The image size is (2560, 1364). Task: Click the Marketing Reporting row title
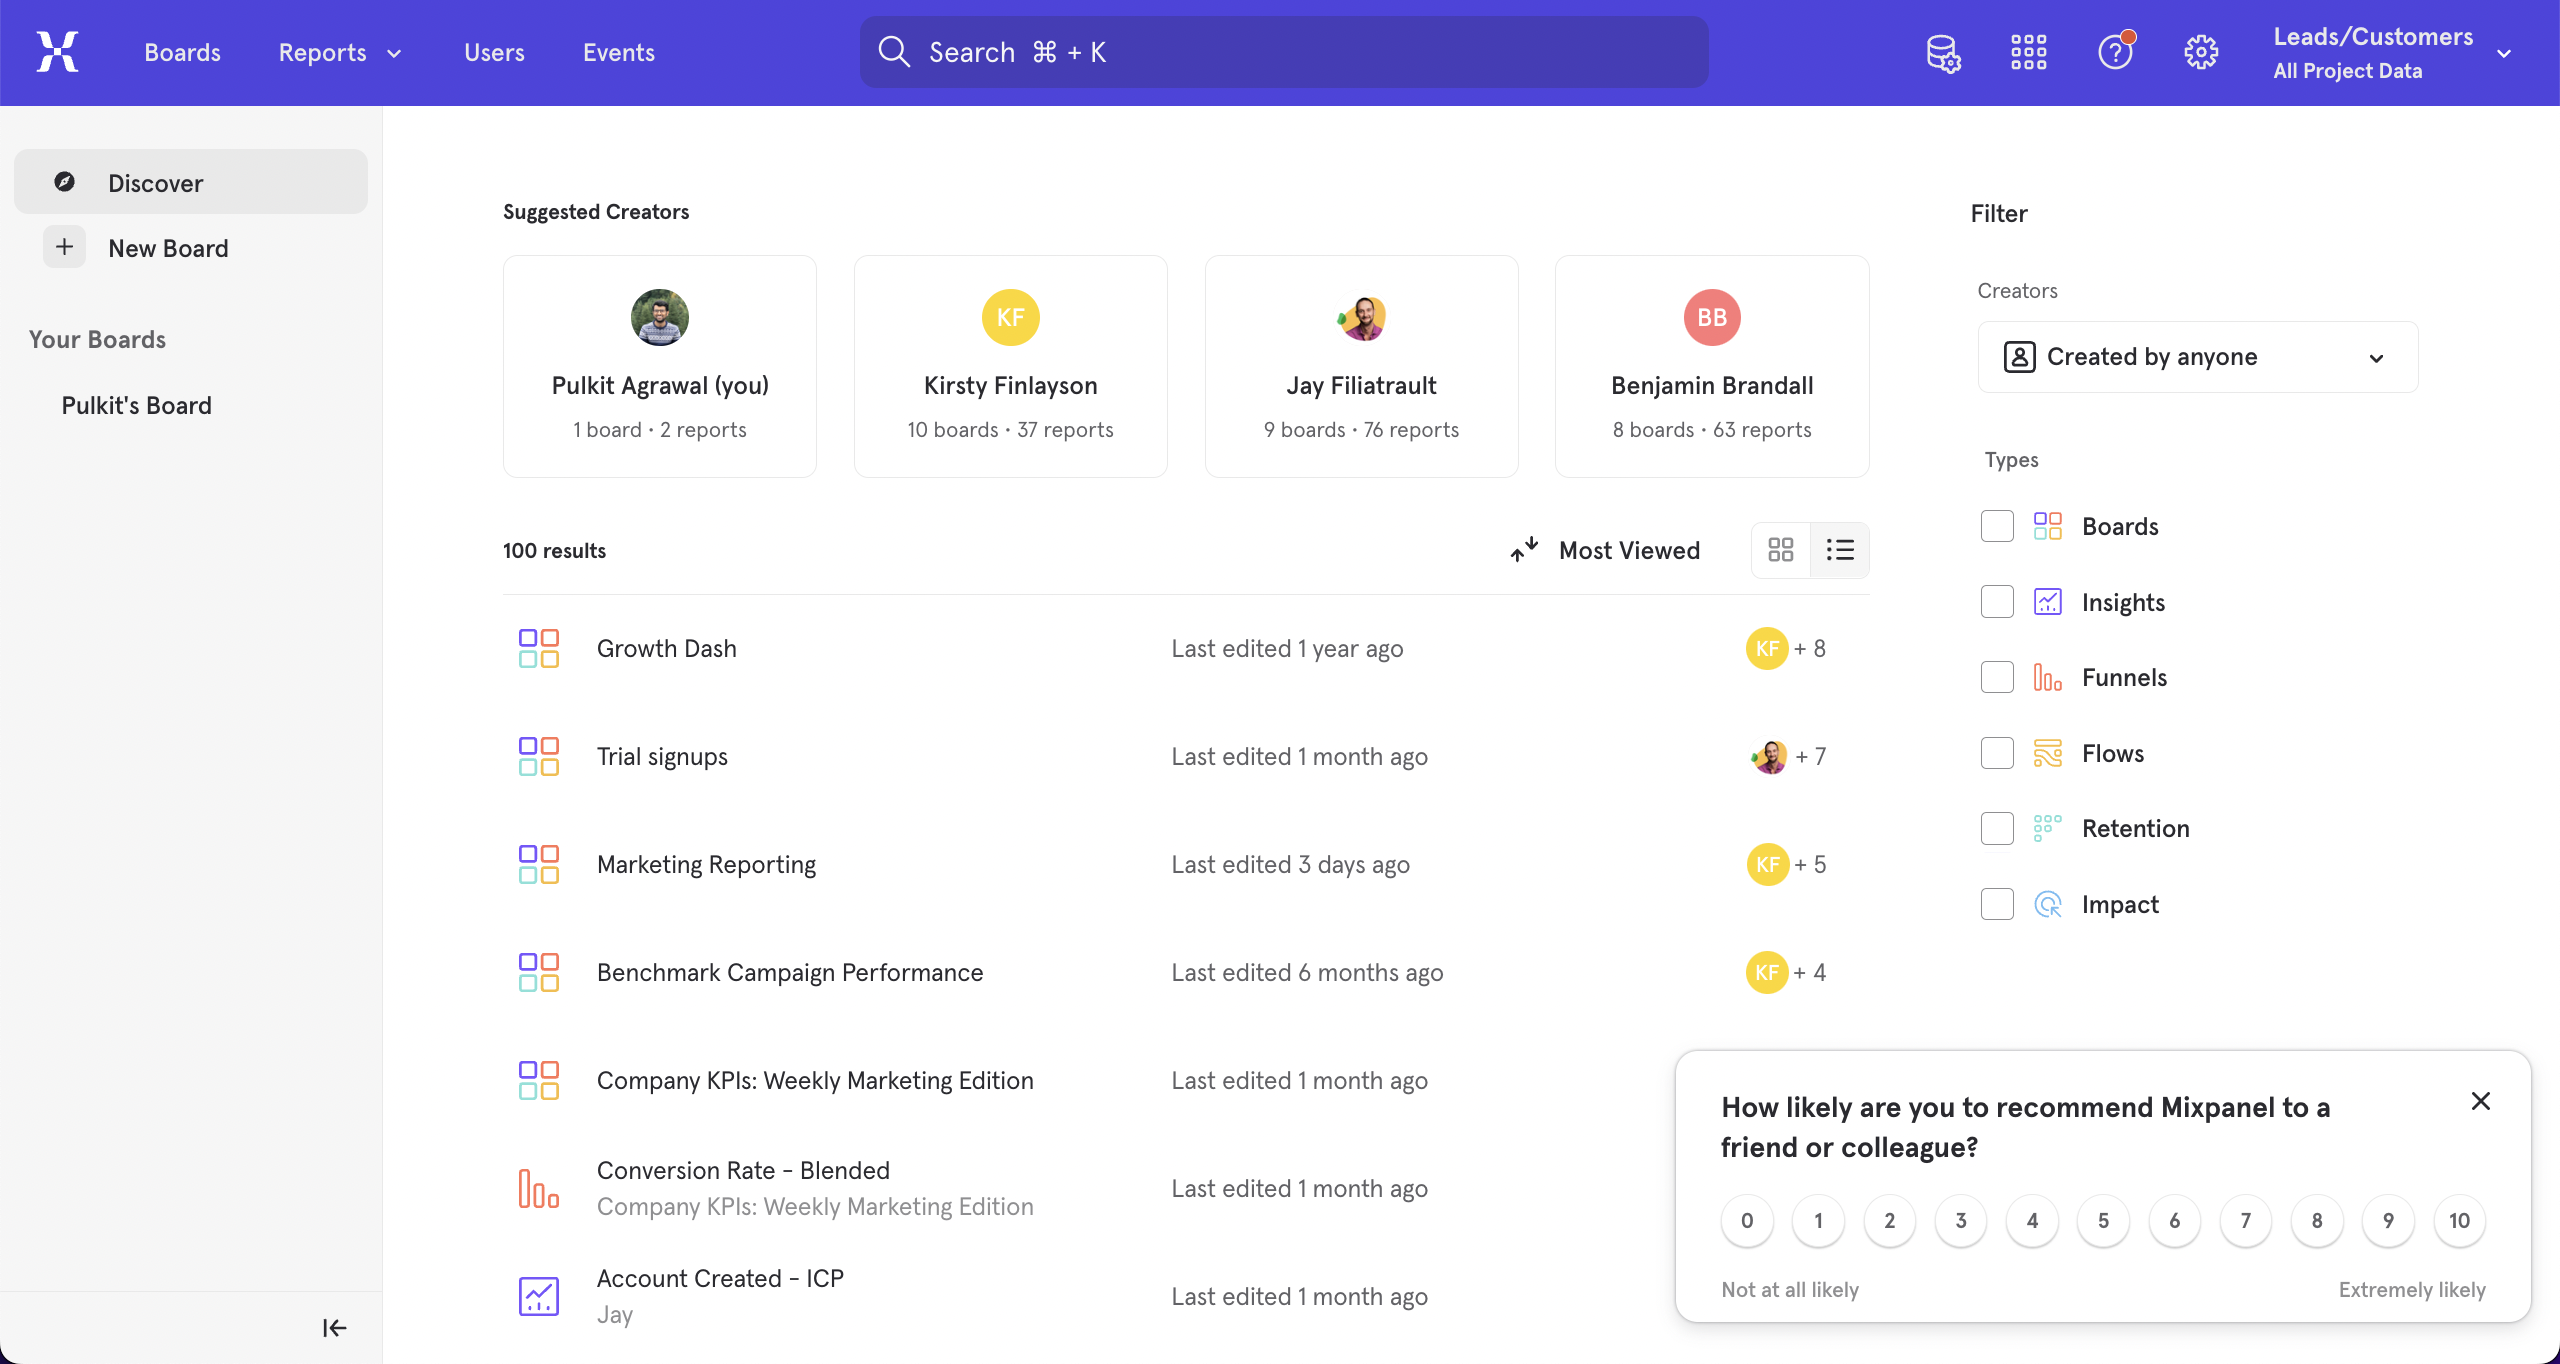pyautogui.click(x=706, y=864)
